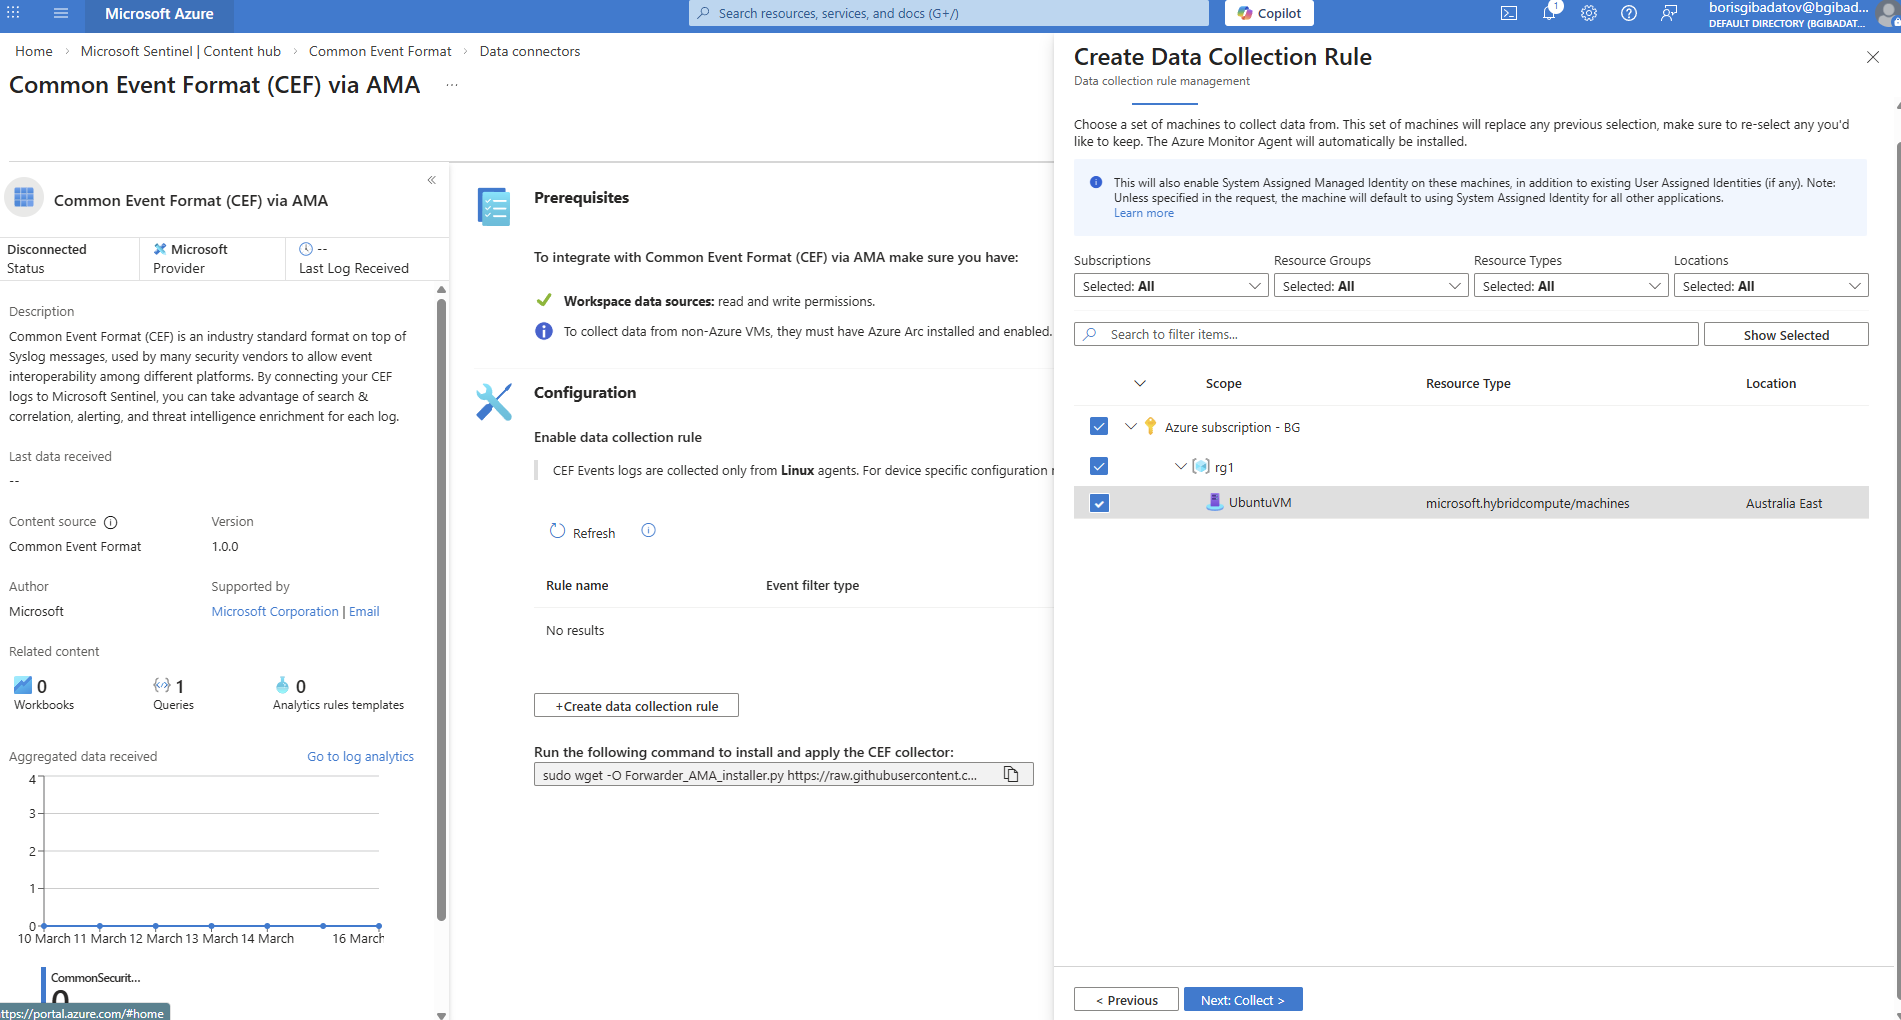Open portal settings gear
Screen dimensions: 1901x1020
[x=1589, y=14]
